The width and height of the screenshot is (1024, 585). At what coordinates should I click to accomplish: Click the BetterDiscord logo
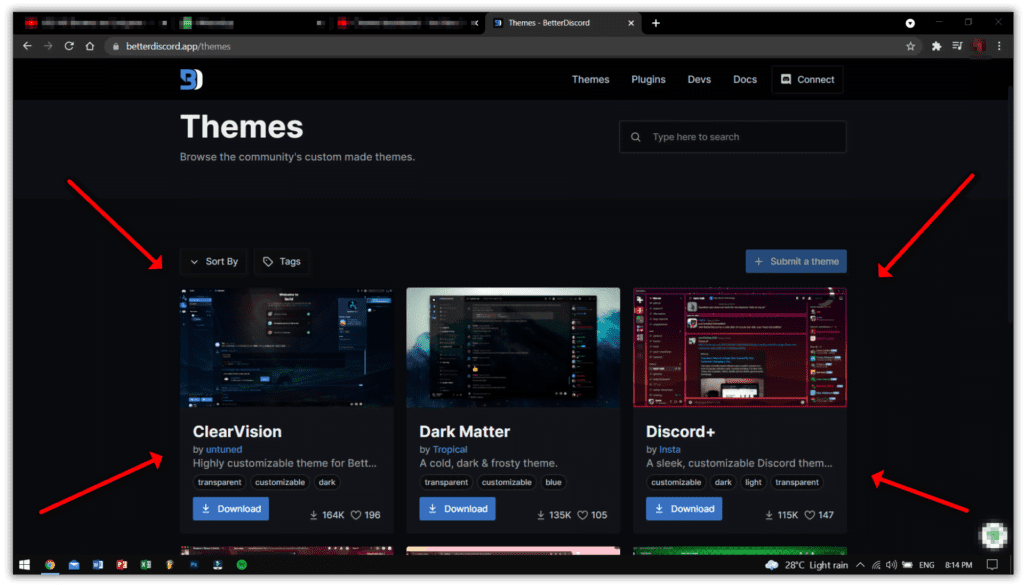(x=191, y=79)
